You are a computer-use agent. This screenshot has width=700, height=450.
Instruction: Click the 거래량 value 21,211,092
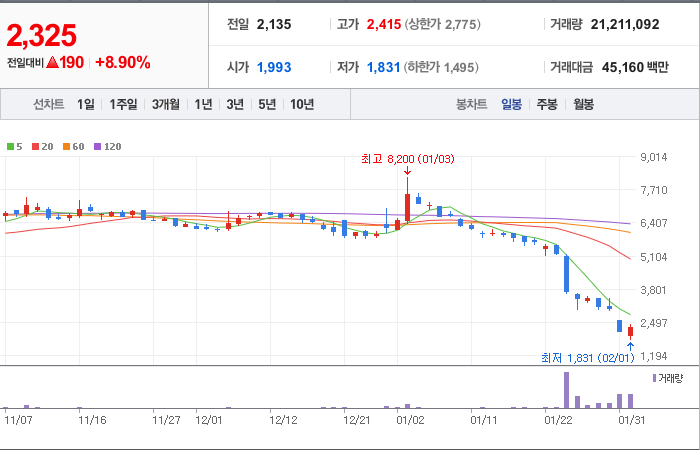625,24
